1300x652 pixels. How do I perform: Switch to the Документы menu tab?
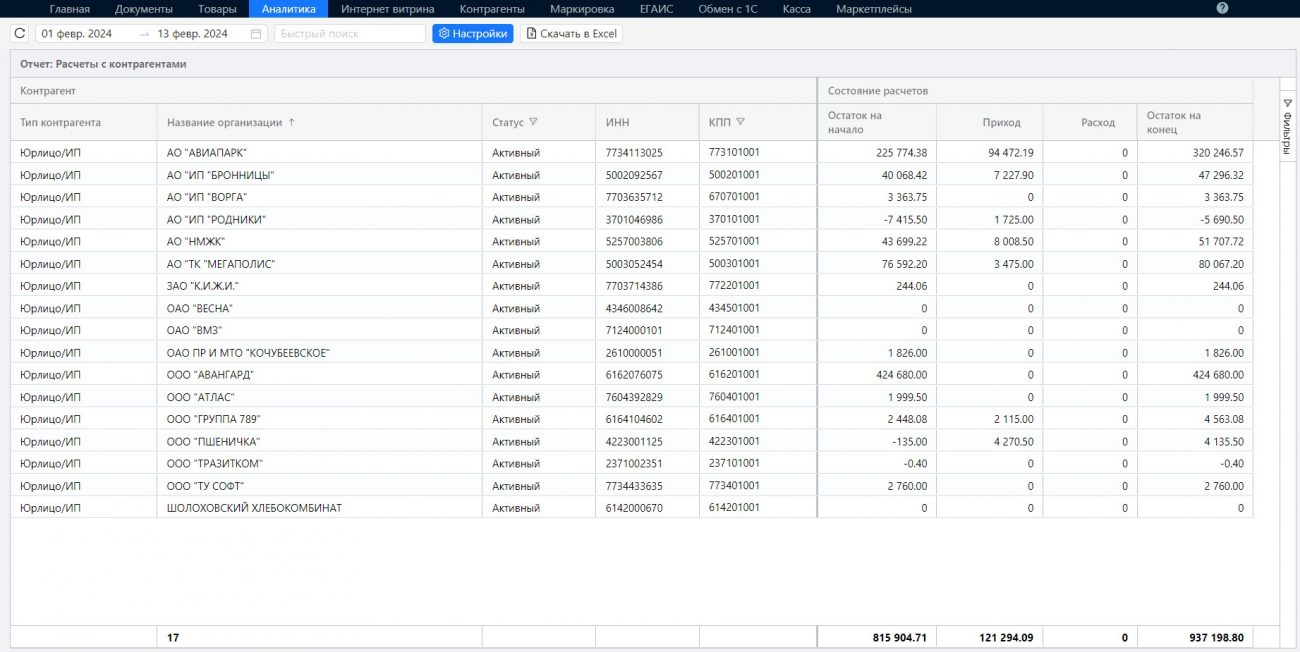coord(144,9)
